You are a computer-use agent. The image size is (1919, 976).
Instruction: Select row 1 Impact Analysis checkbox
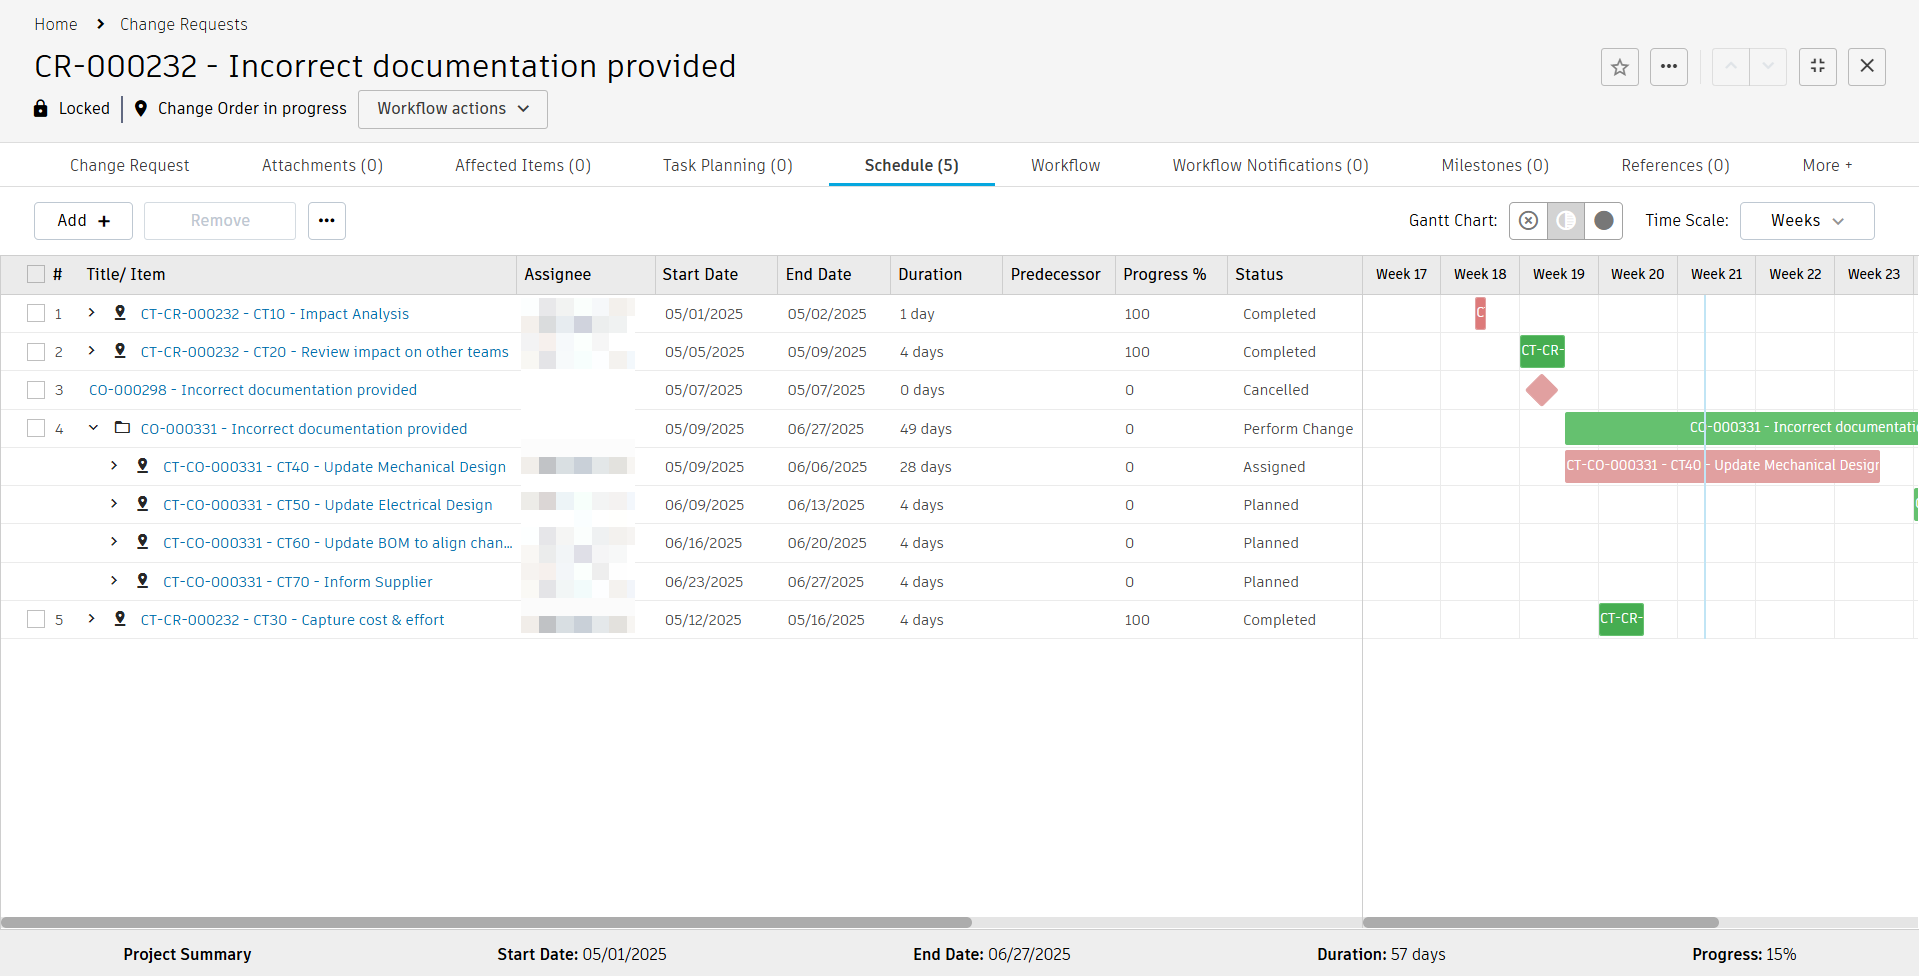tap(36, 313)
